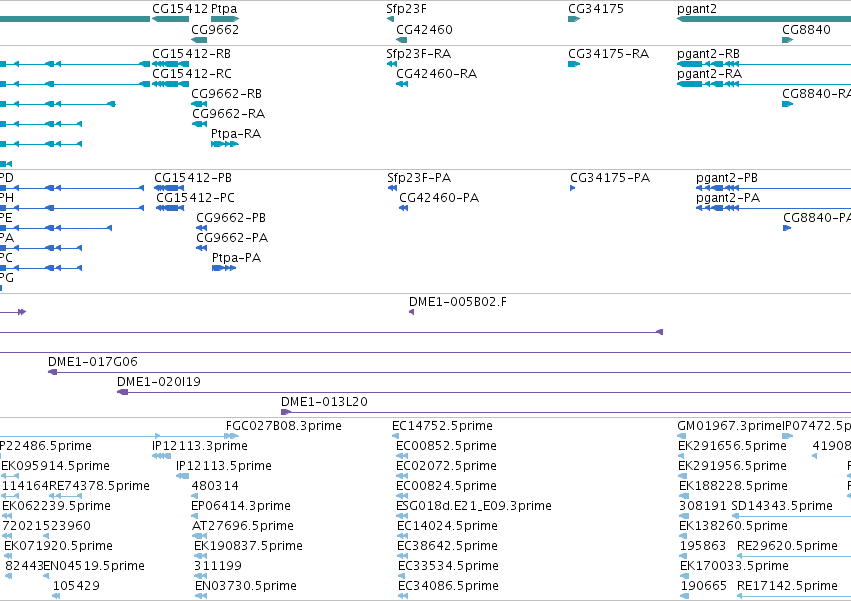Select transcript CG15412-RB

pos(192,54)
